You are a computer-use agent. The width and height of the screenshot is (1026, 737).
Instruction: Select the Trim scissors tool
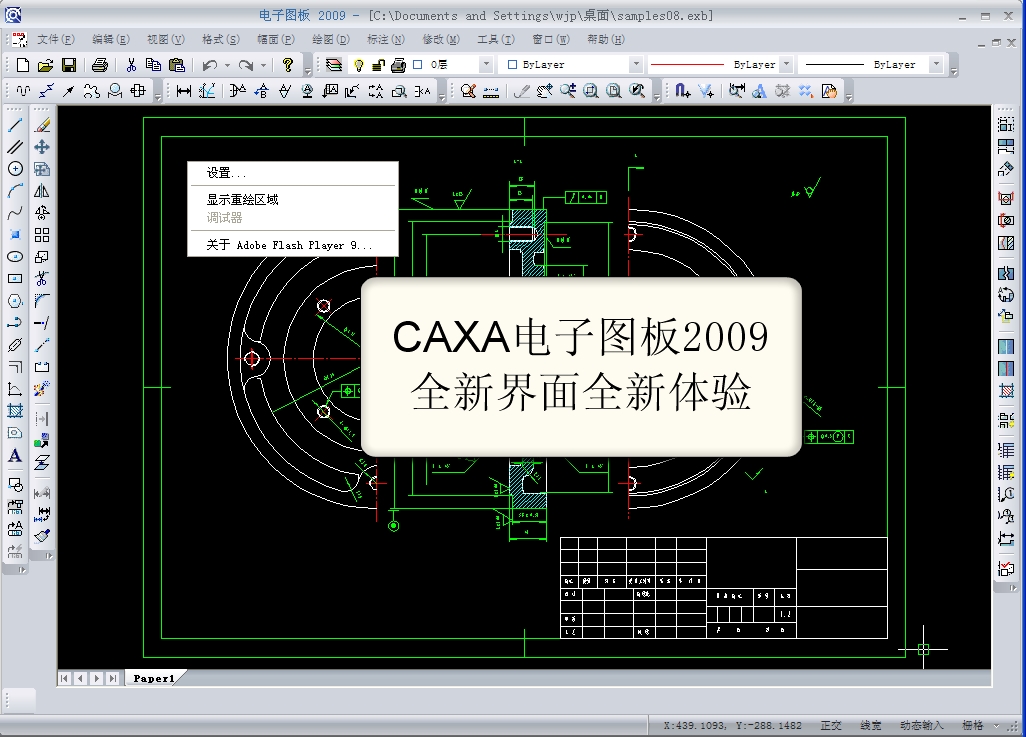42,279
